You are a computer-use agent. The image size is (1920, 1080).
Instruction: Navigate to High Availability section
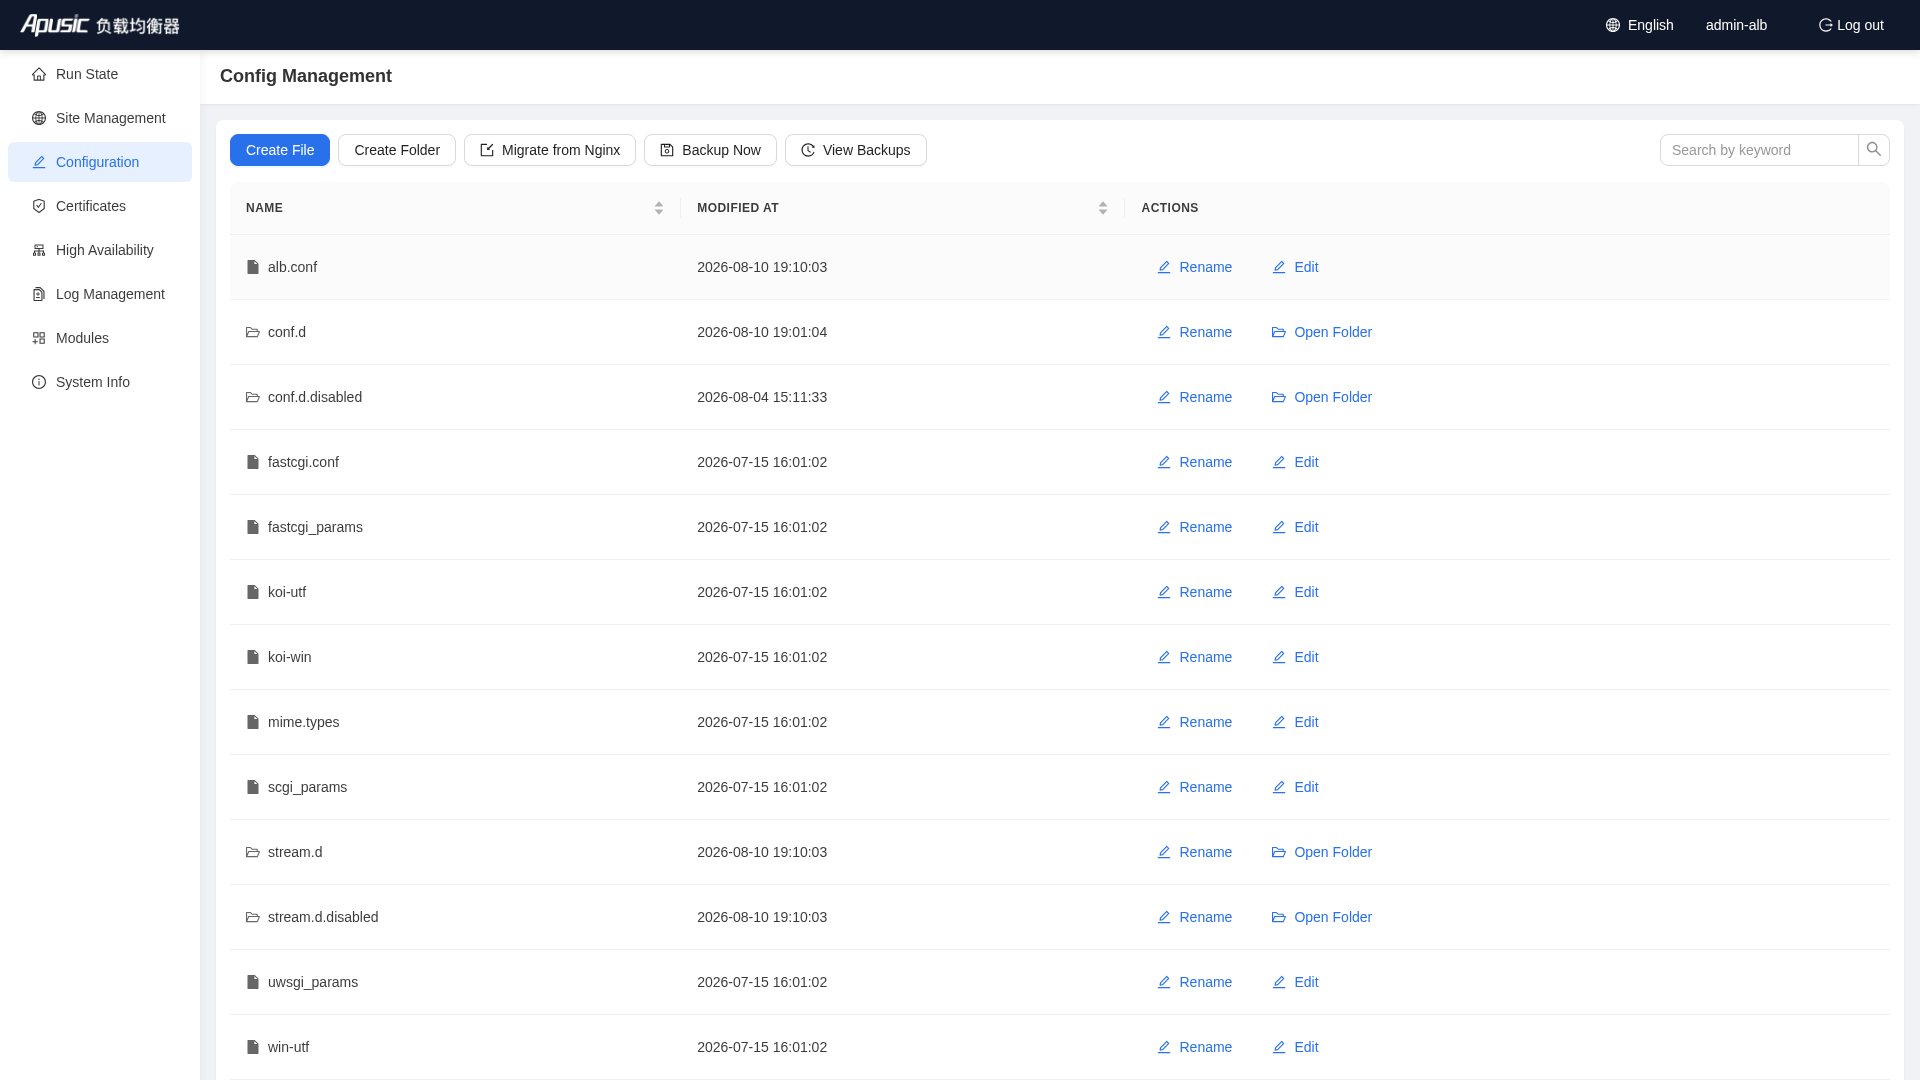coord(100,250)
